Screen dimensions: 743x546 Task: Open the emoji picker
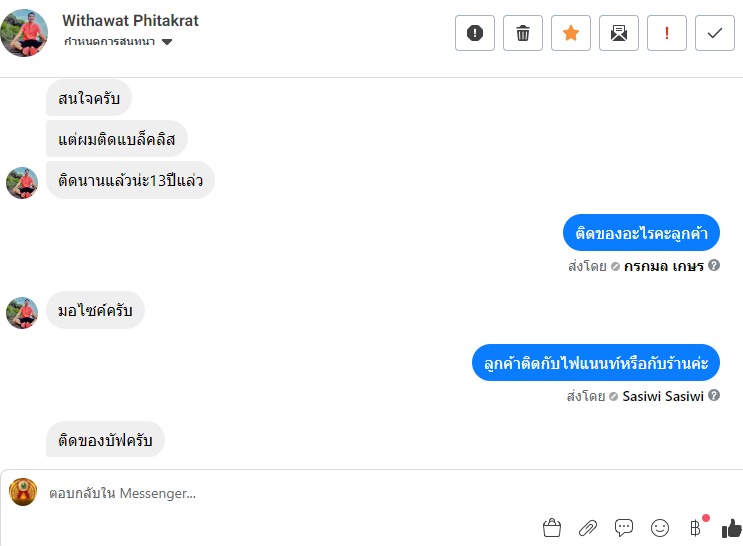(x=660, y=527)
